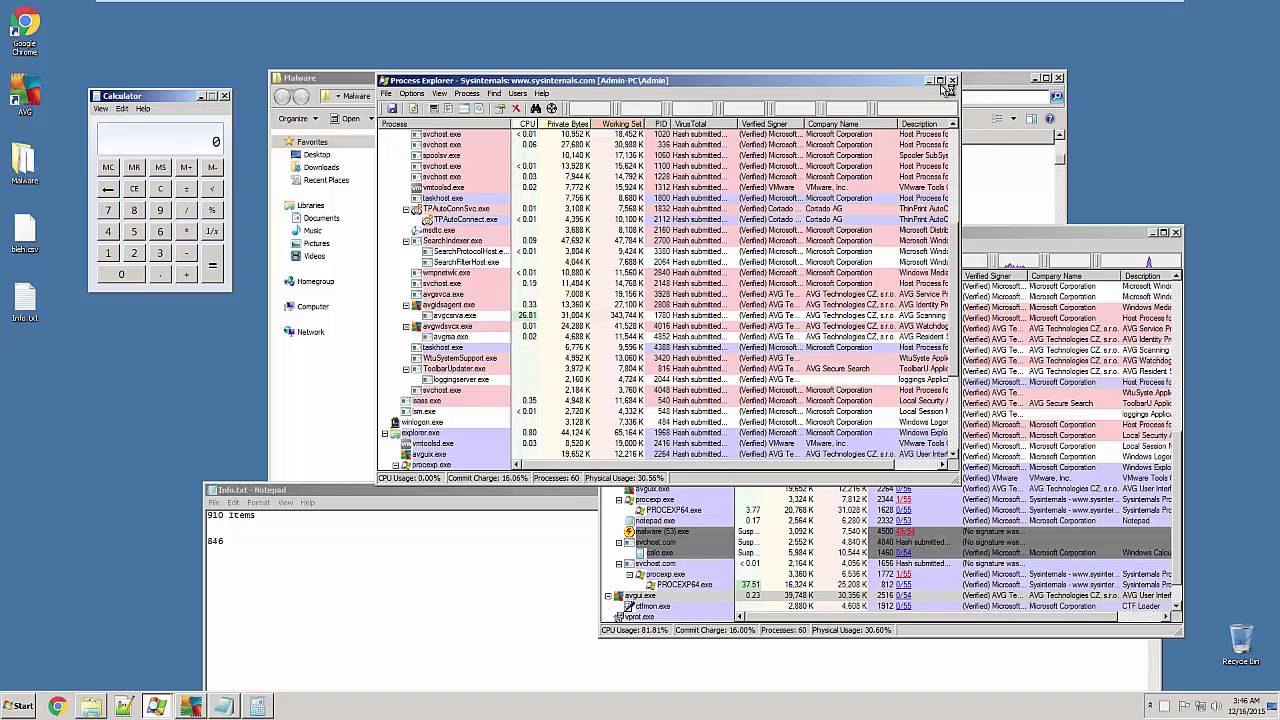Select the notepad.exe process row
1280x720 pixels.
[x=888, y=521]
